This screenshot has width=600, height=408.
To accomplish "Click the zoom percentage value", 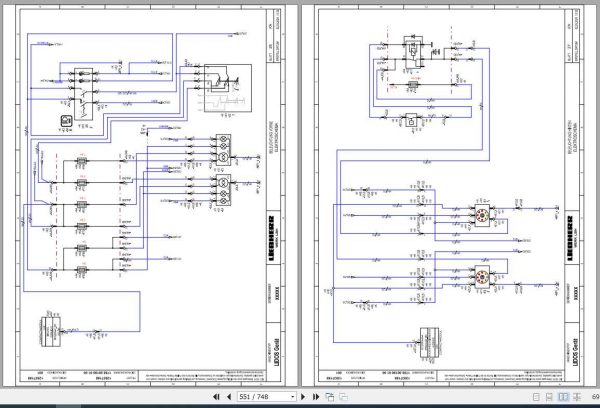I will [596, 397].
